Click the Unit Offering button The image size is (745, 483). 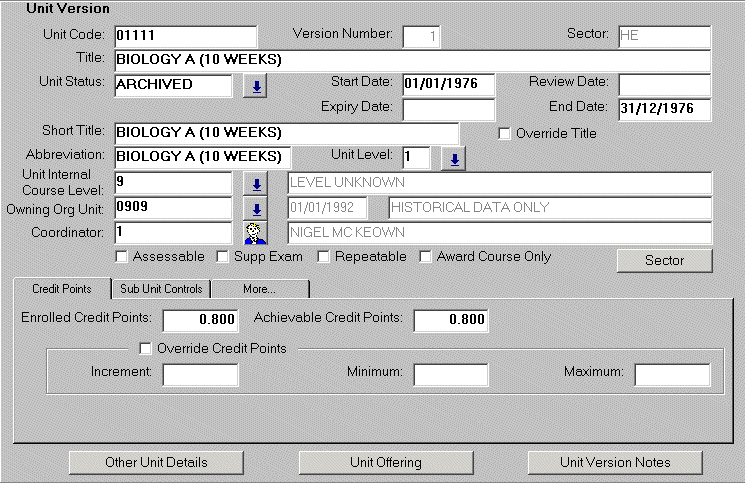pos(386,462)
